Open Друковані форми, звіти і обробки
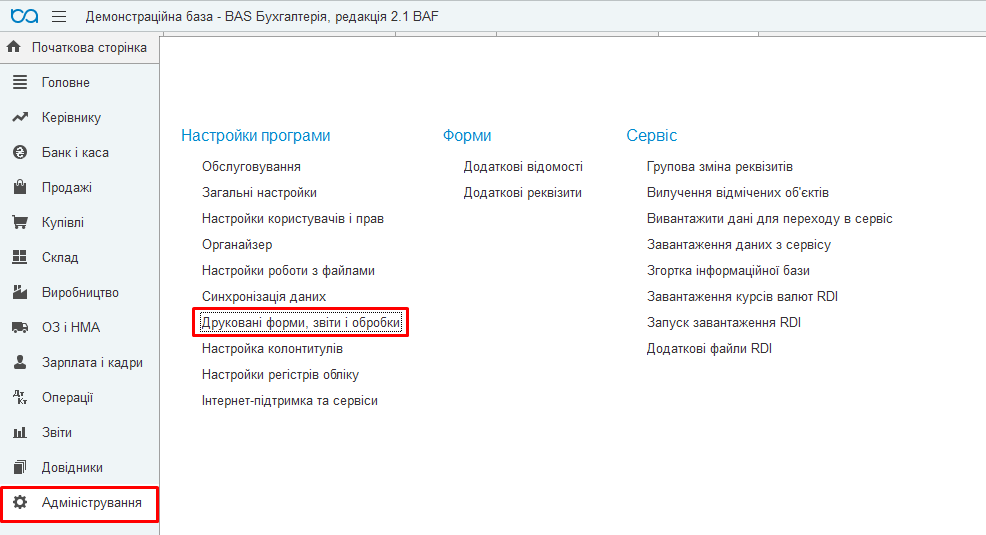 click(x=301, y=323)
